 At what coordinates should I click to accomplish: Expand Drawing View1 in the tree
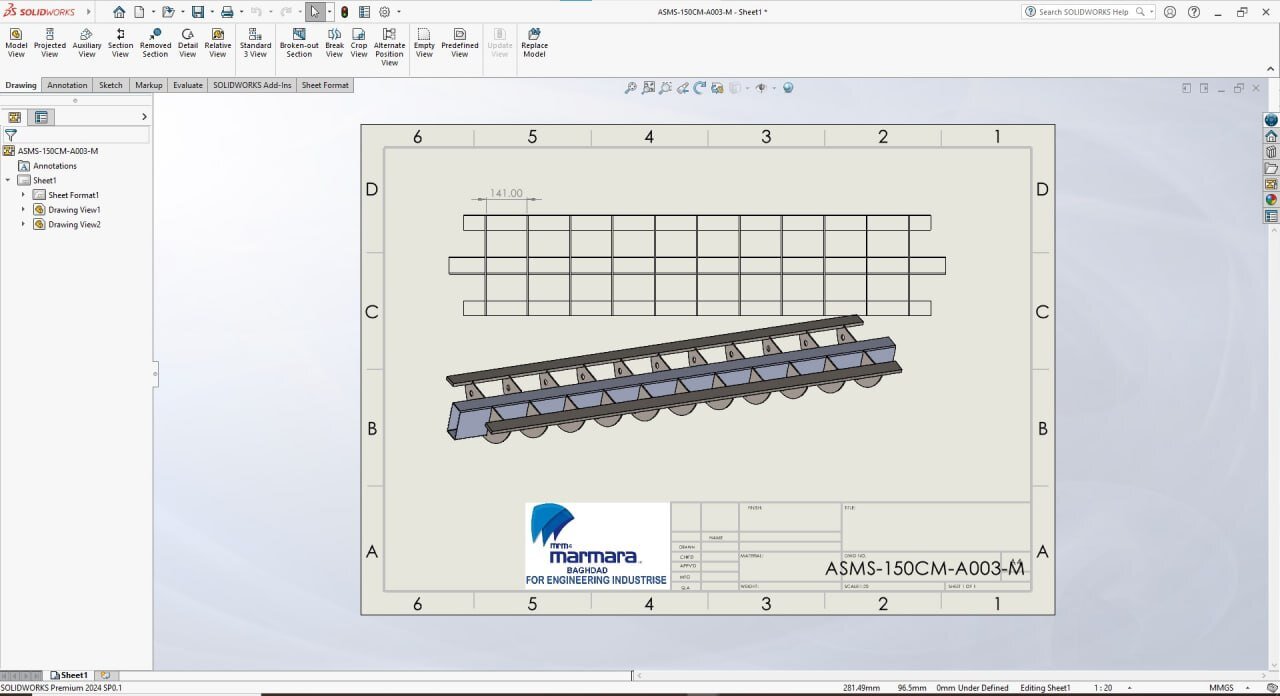23,210
